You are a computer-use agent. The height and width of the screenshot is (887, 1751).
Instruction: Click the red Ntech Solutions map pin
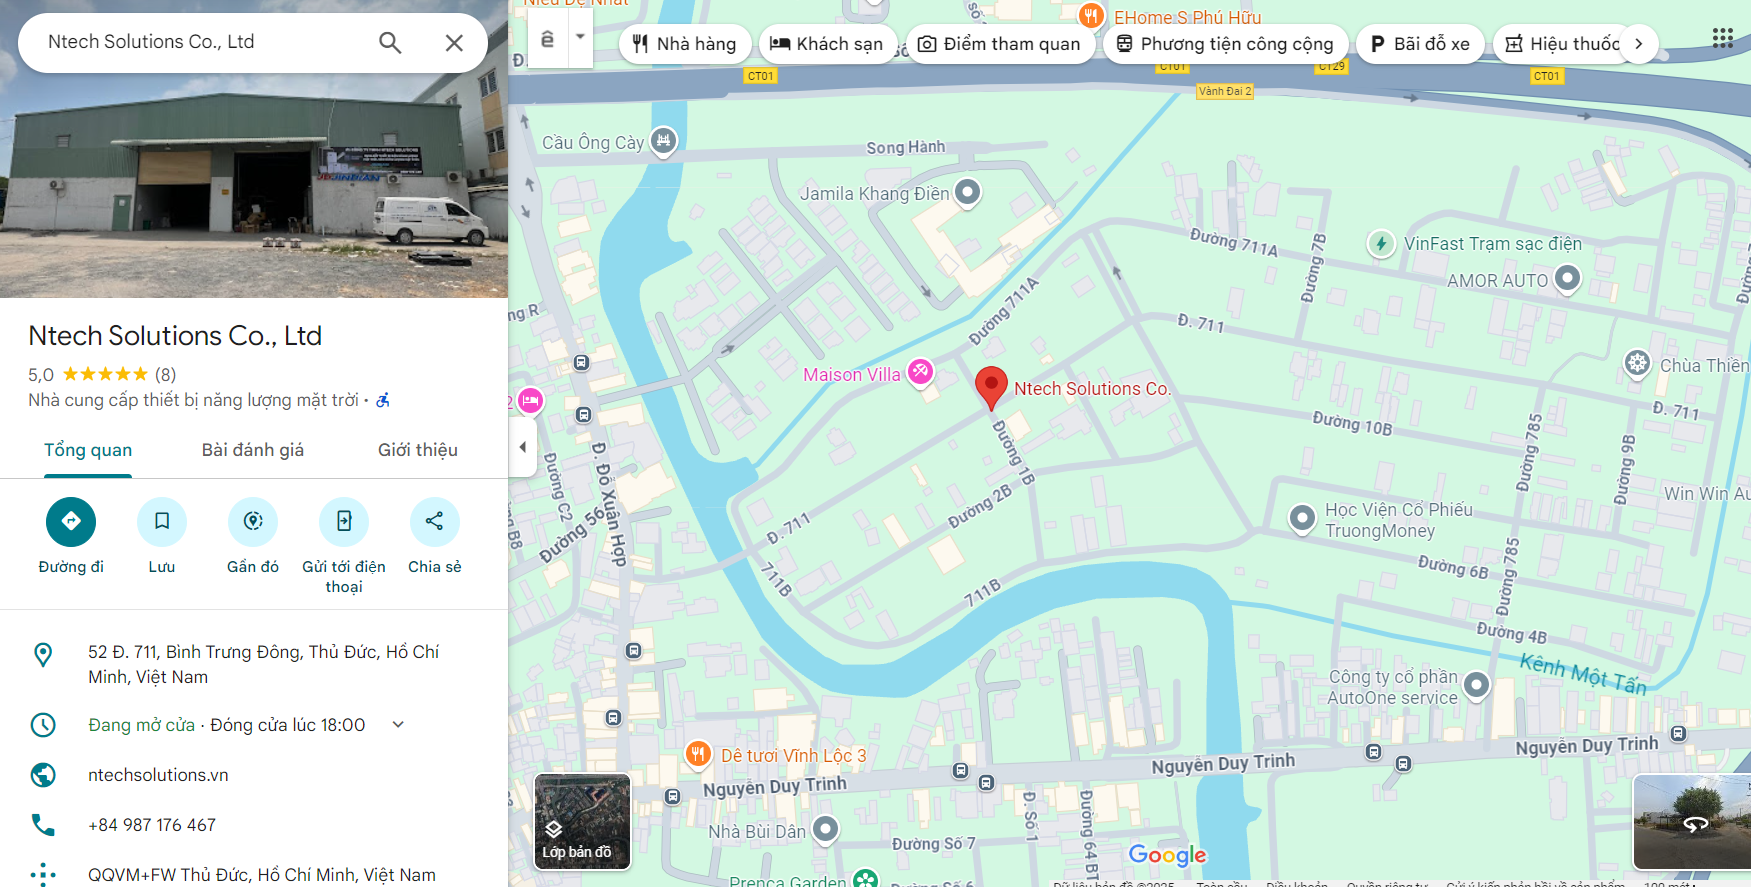pos(991,388)
